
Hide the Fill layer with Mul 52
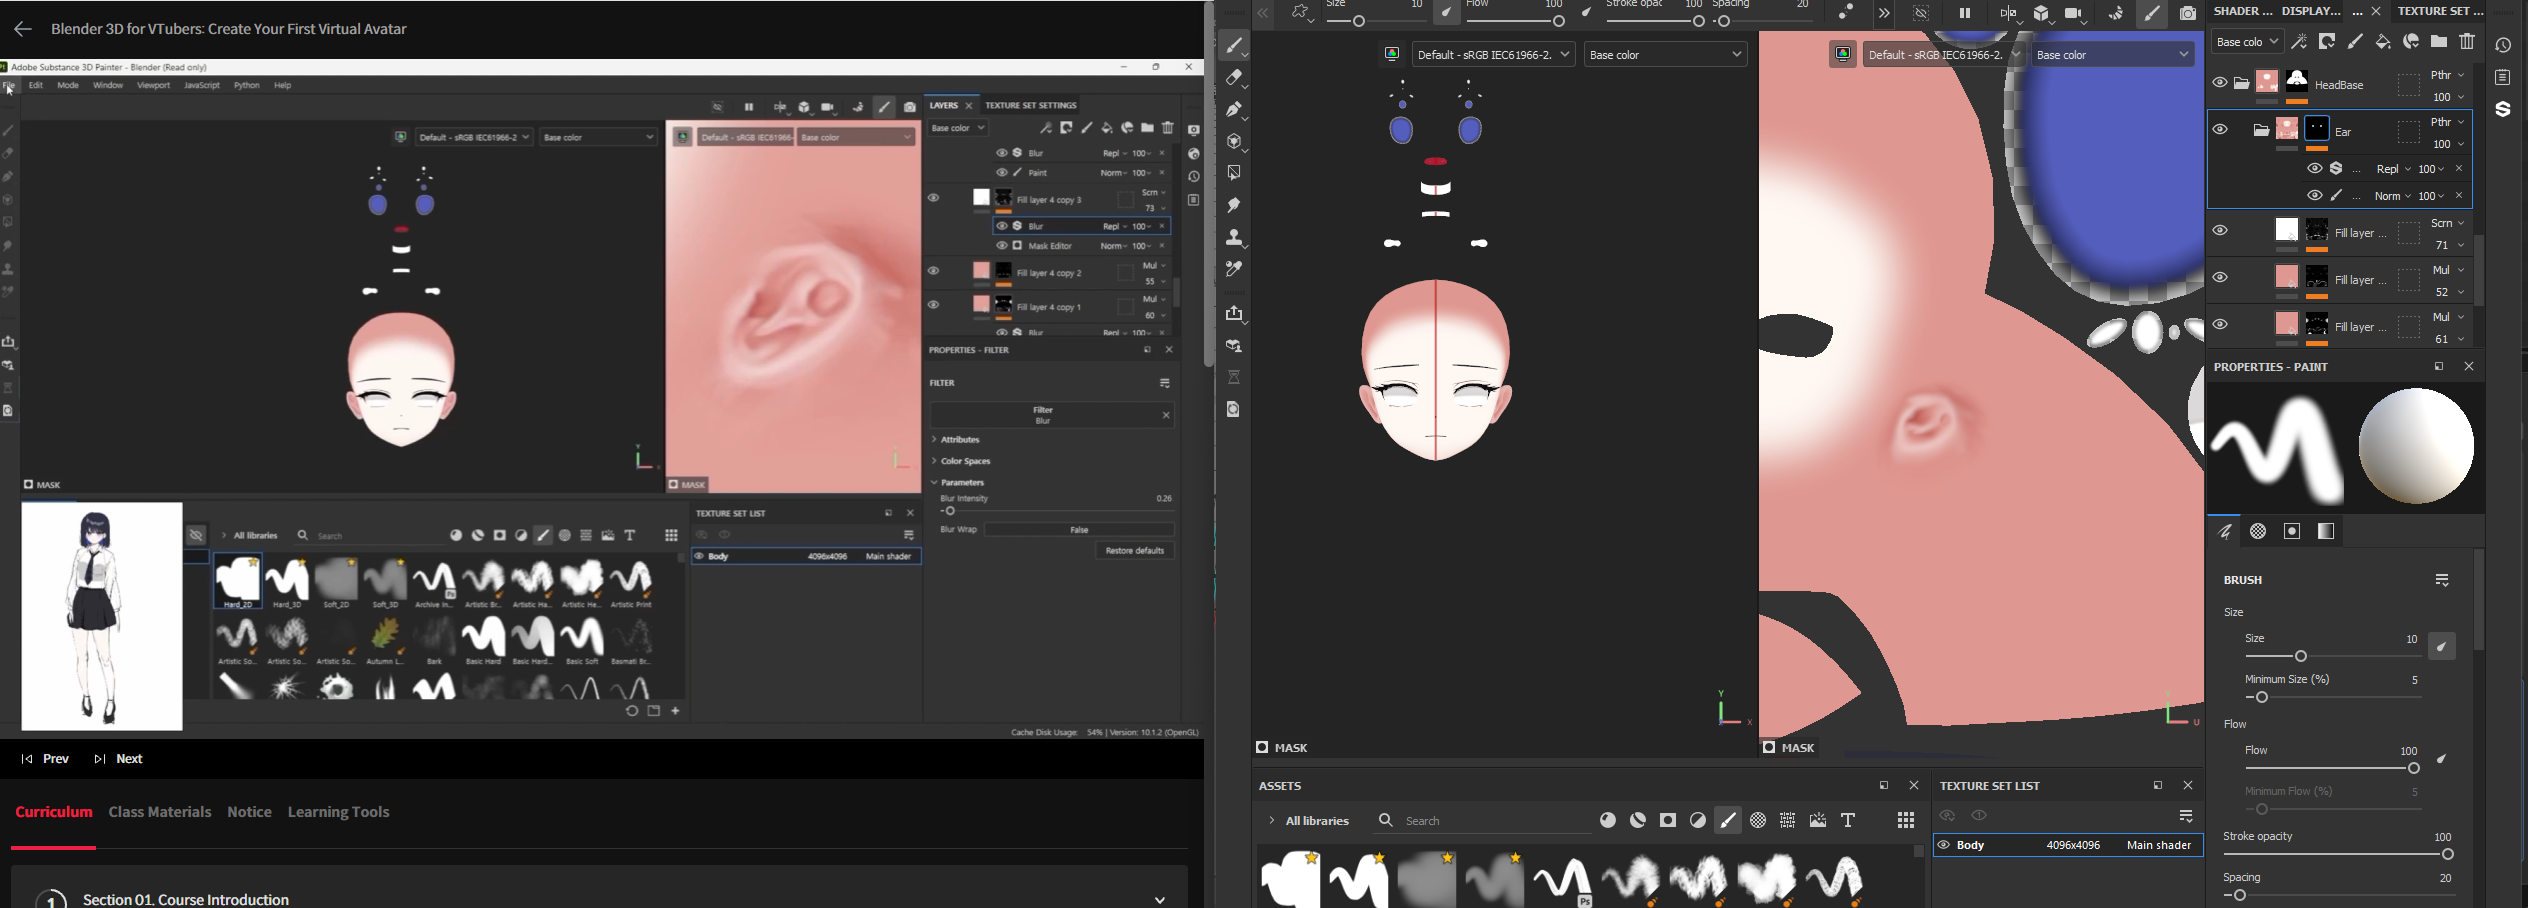tap(2220, 278)
